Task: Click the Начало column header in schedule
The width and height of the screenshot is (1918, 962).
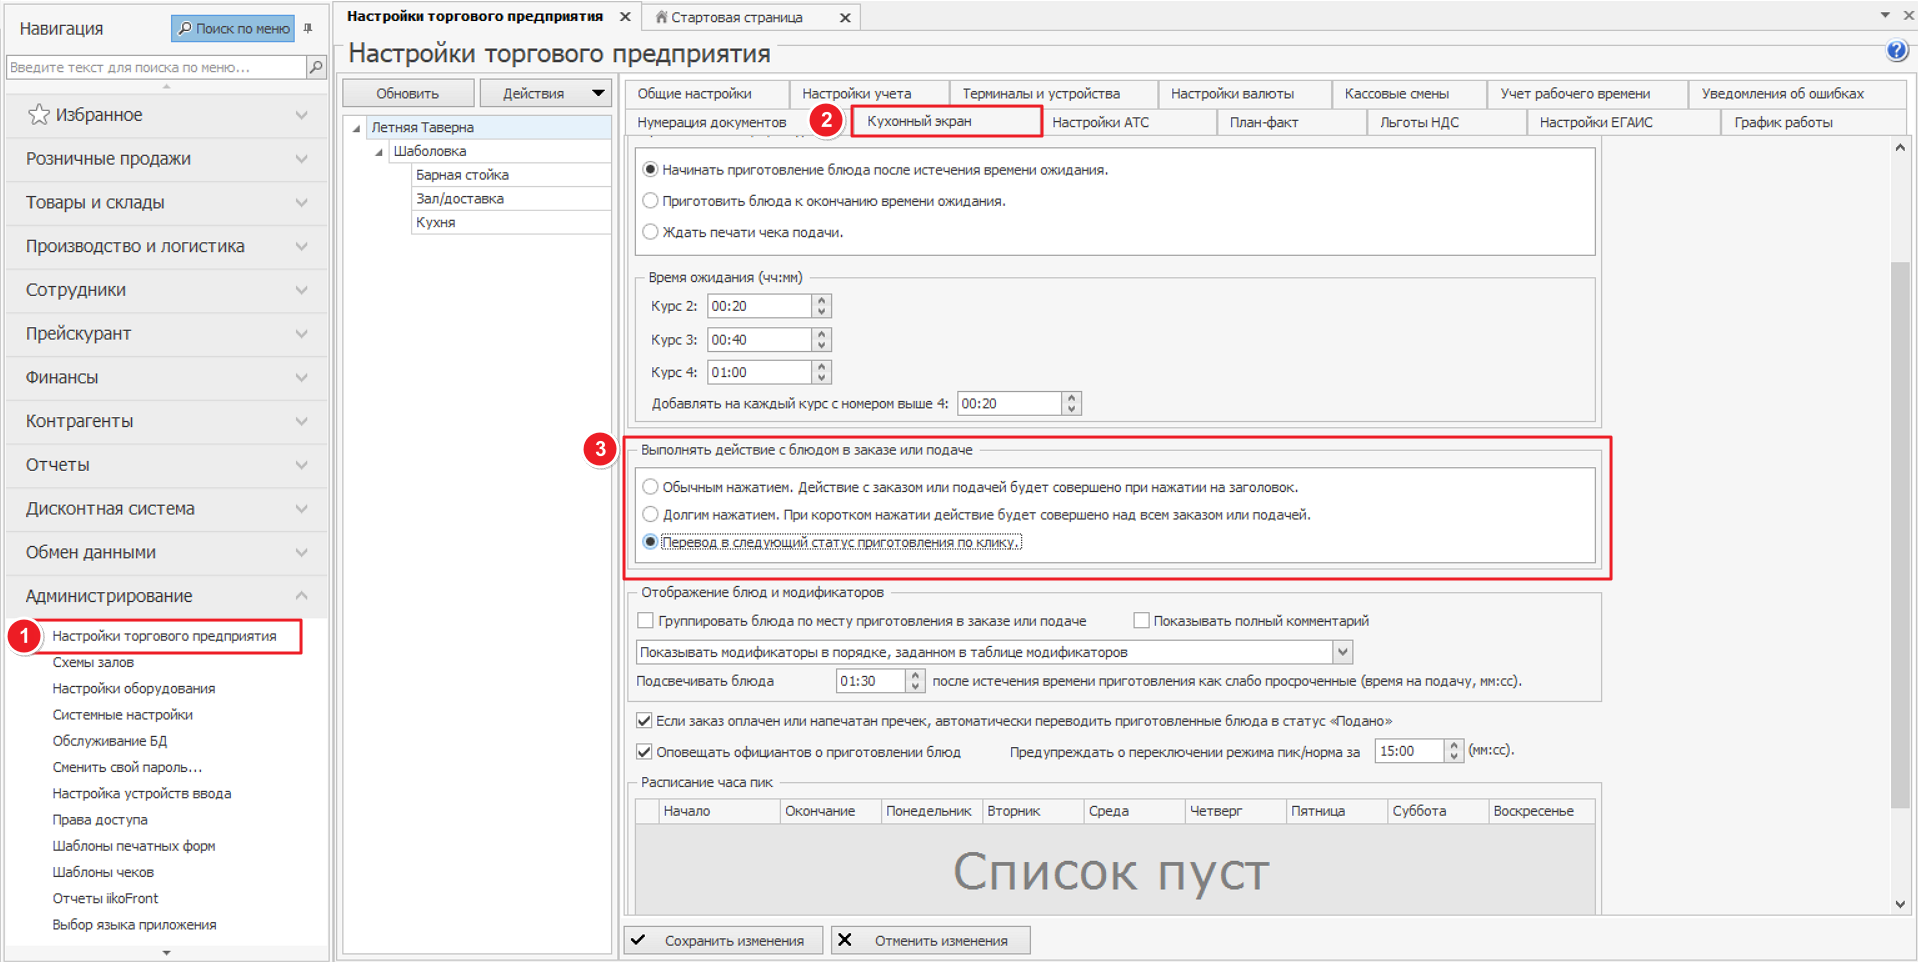Action: pyautogui.click(x=719, y=811)
